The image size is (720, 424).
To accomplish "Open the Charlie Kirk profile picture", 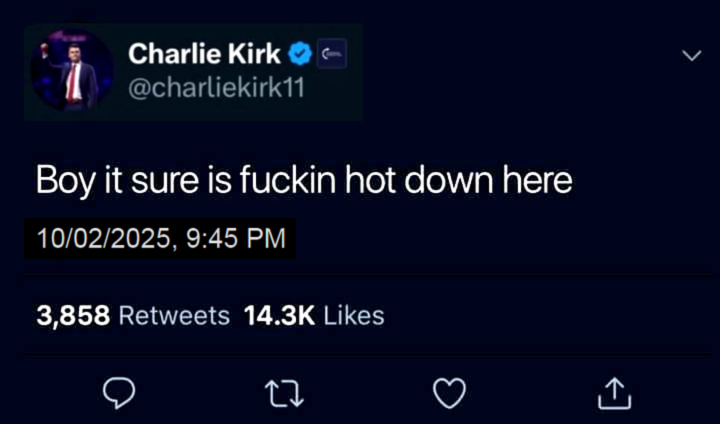I will [72, 70].
